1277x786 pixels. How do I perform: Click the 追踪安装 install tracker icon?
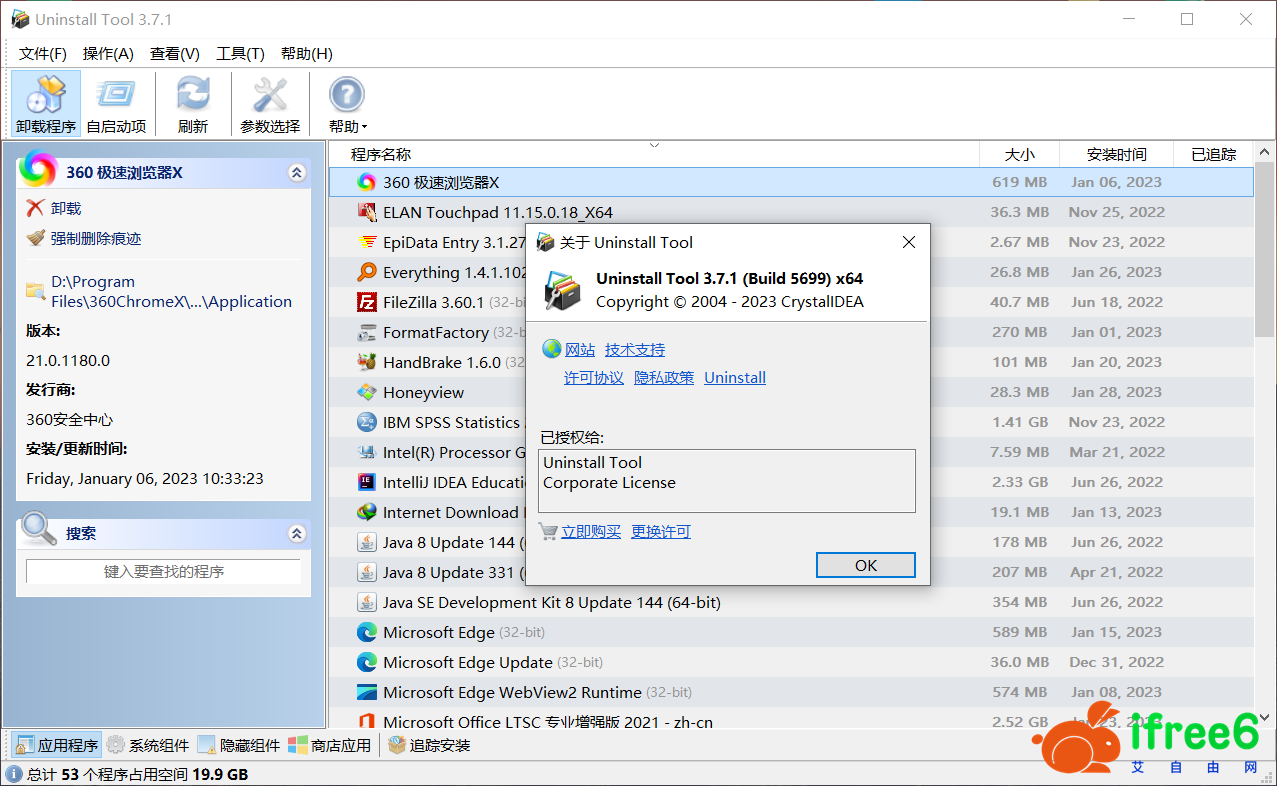pos(429,745)
